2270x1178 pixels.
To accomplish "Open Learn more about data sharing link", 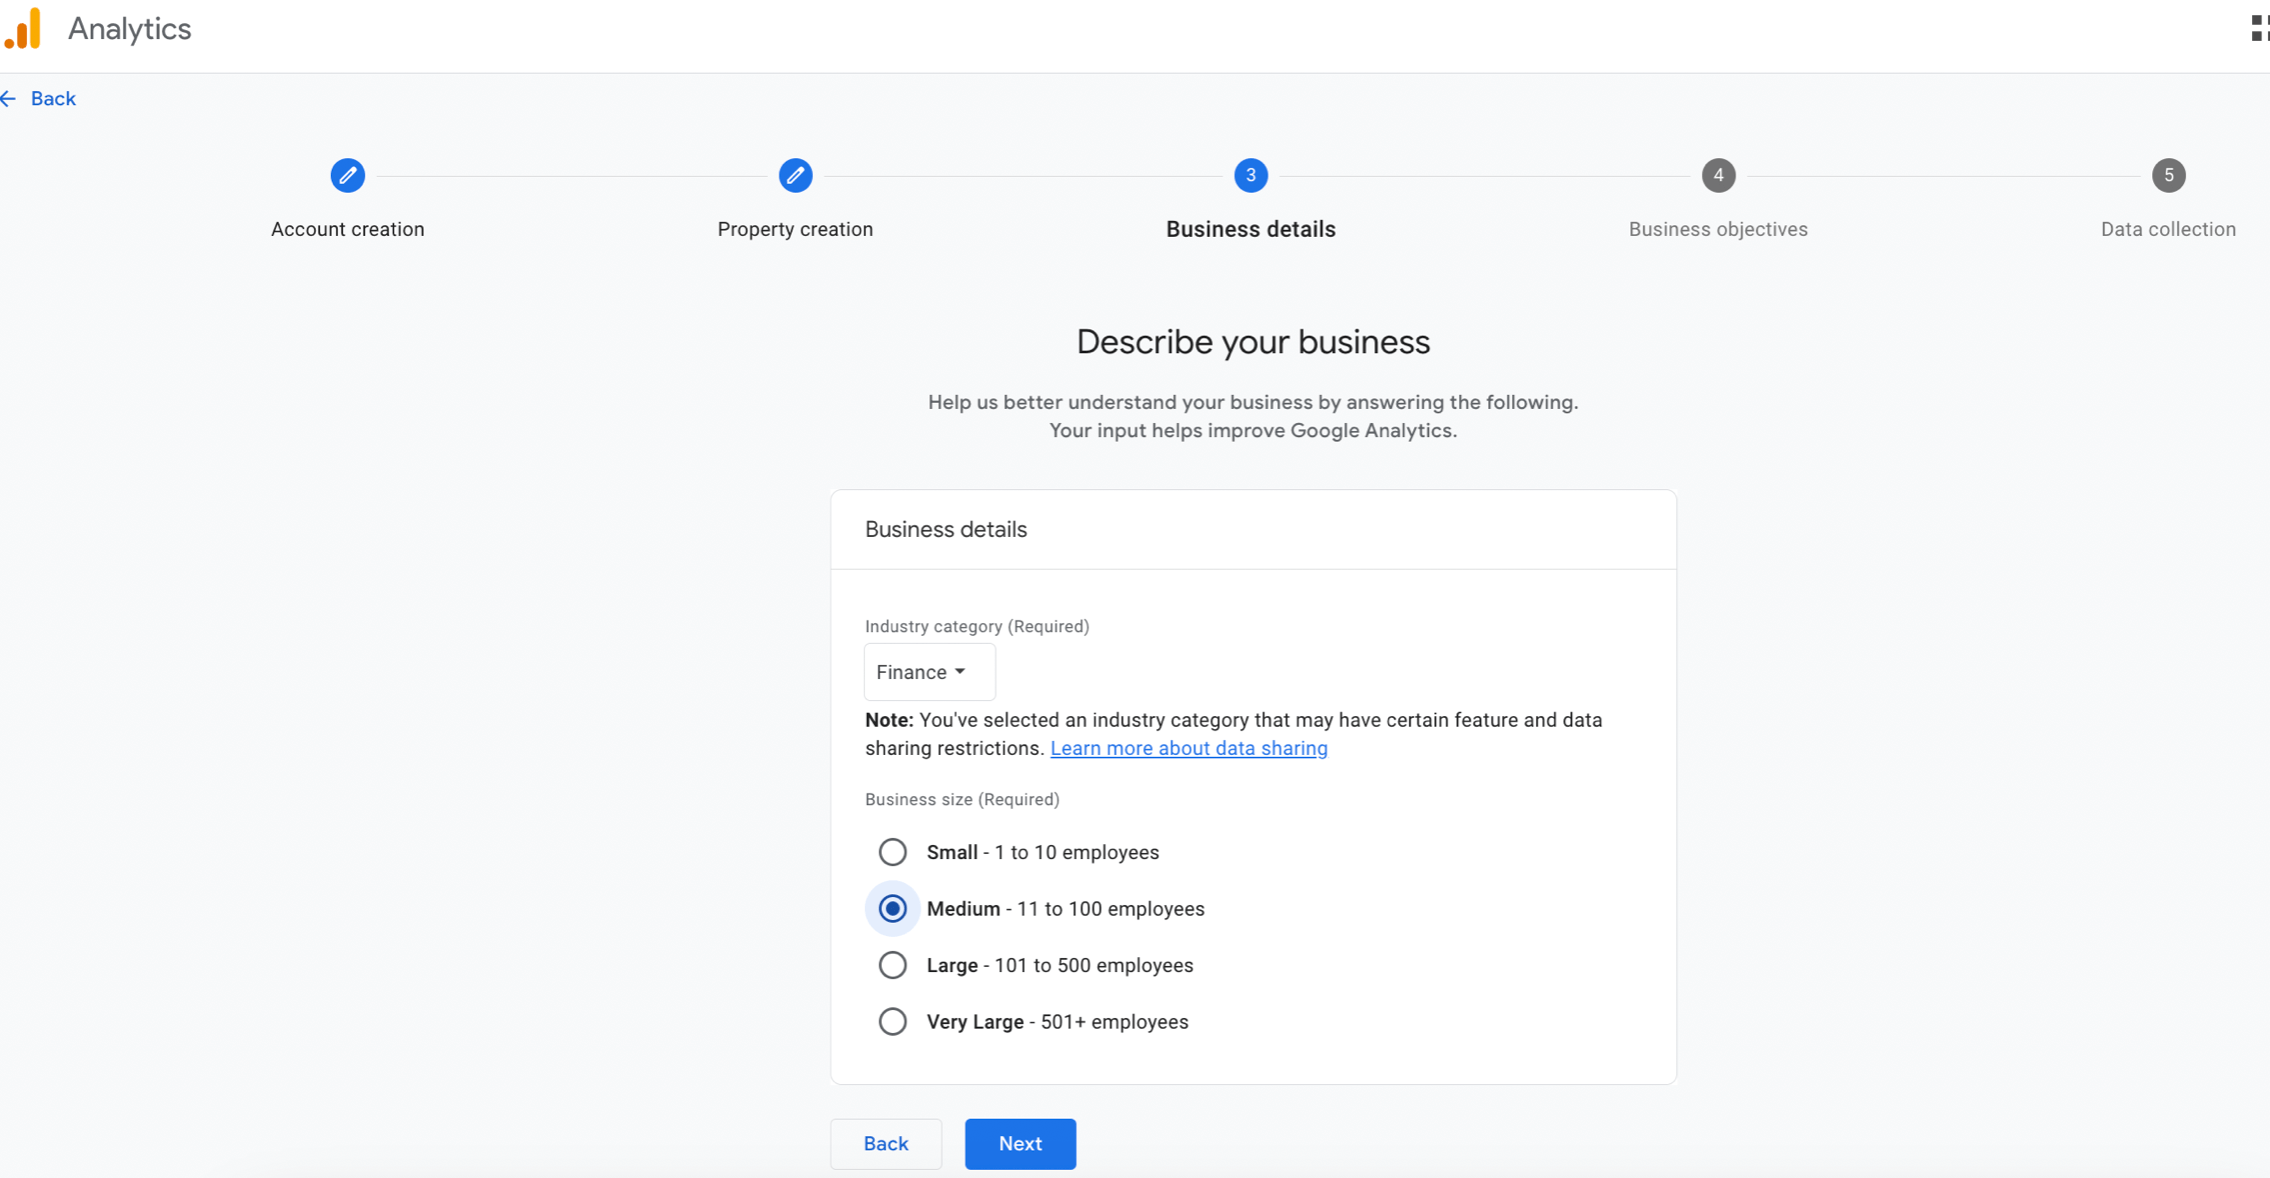I will (x=1188, y=749).
